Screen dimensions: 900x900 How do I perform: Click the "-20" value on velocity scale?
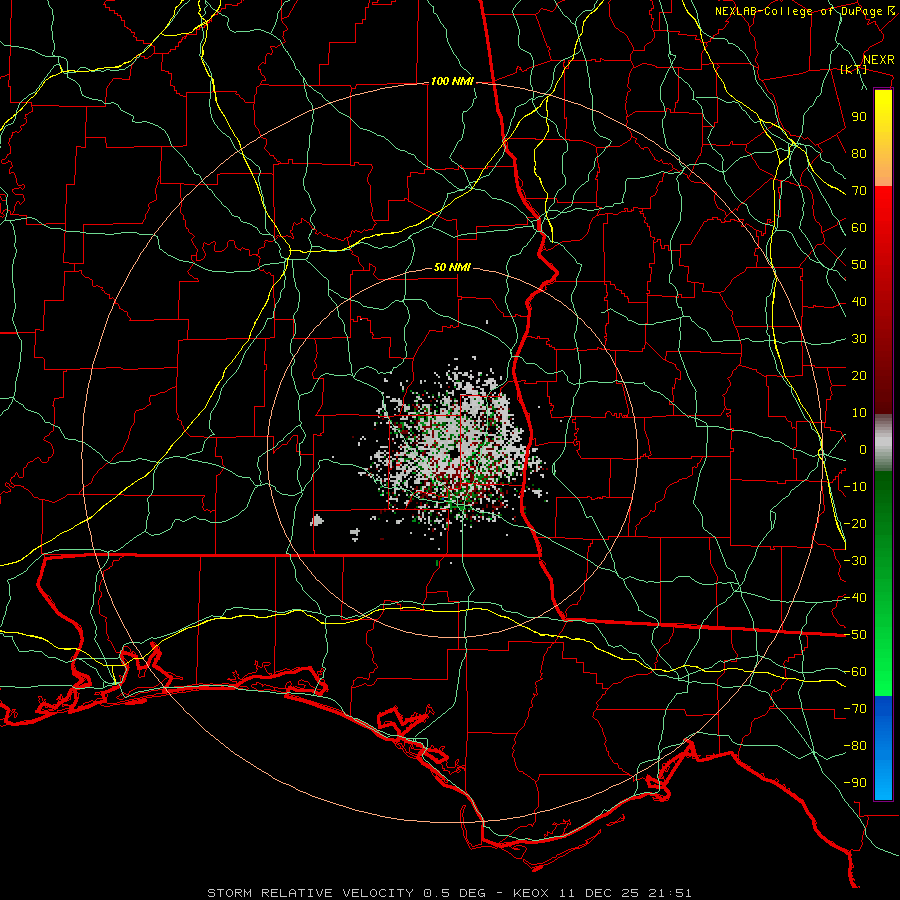coord(855,523)
